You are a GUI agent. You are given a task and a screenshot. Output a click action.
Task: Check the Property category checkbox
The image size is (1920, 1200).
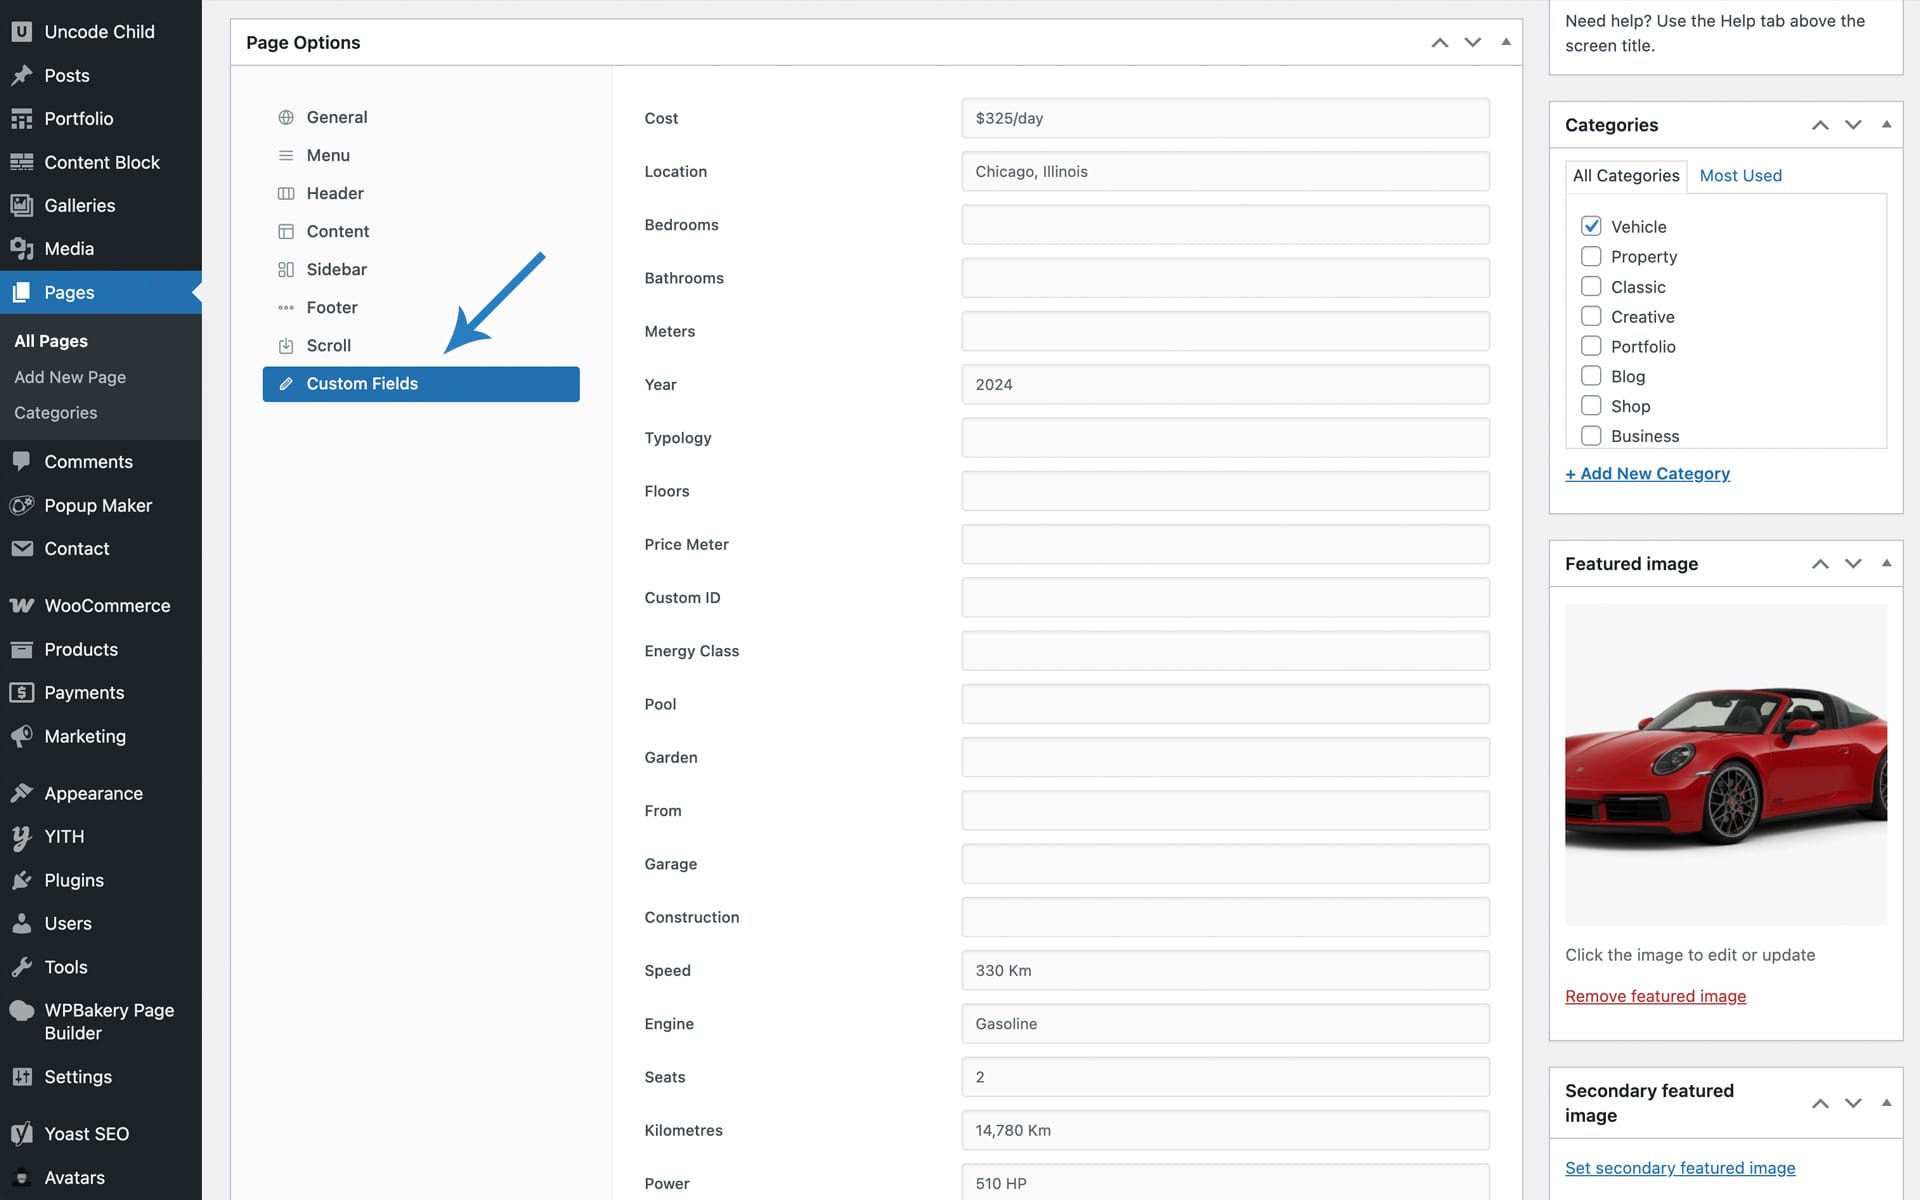[1591, 257]
